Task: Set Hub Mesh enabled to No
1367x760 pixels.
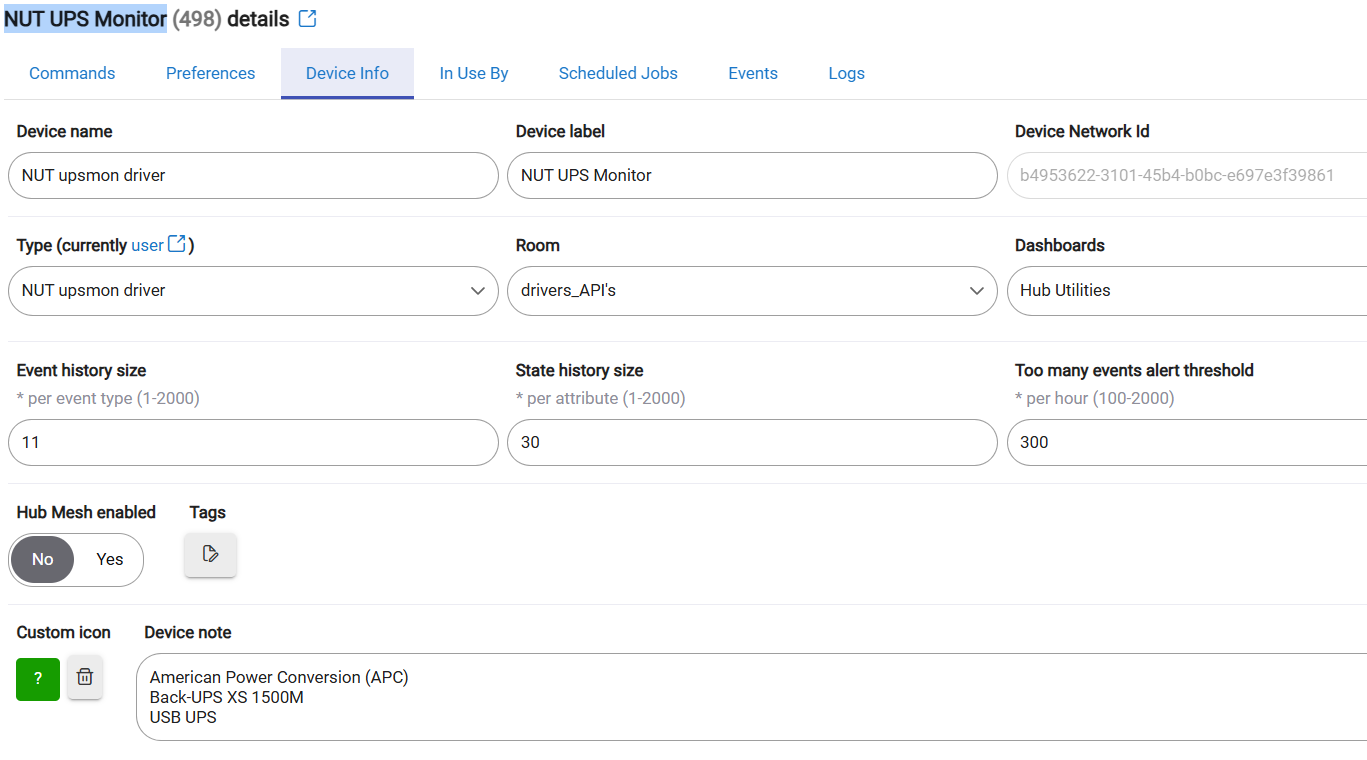Action: click(43, 560)
